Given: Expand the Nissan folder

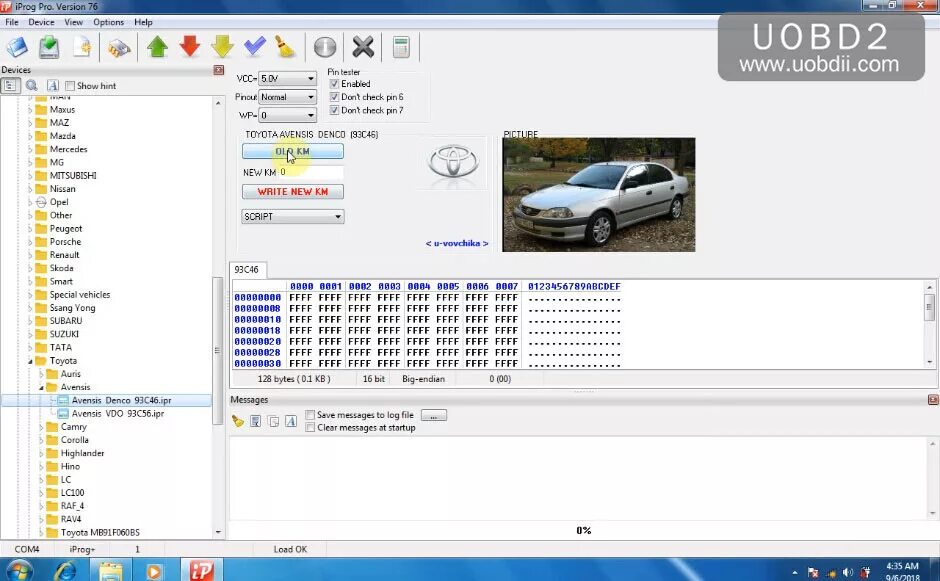Looking at the screenshot, I should tap(30, 189).
